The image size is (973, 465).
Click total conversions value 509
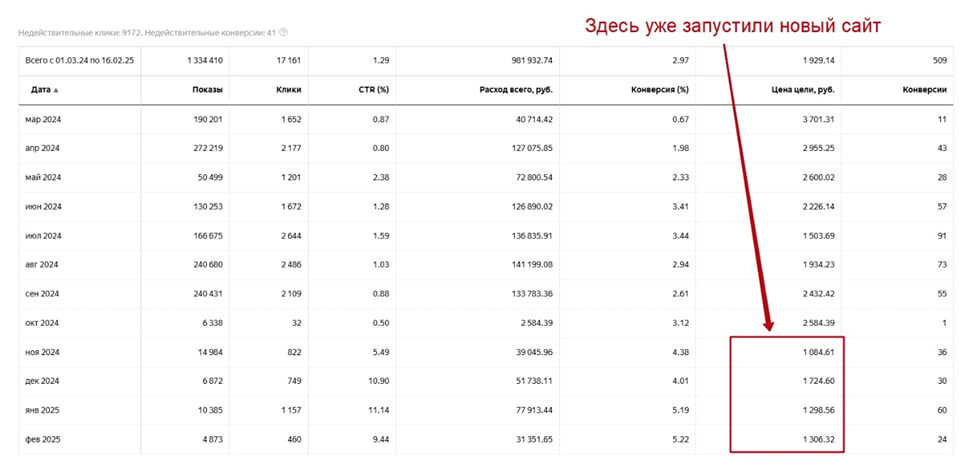(x=940, y=61)
